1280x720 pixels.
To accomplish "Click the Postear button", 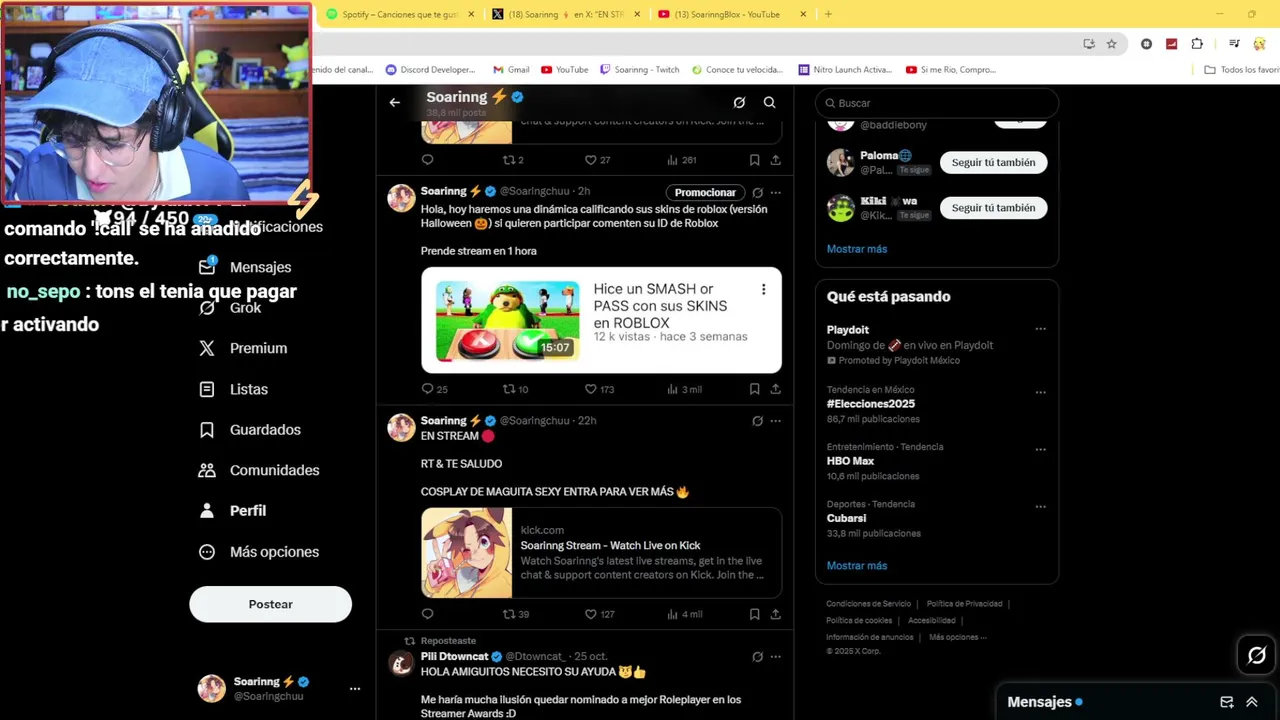I will 270,604.
